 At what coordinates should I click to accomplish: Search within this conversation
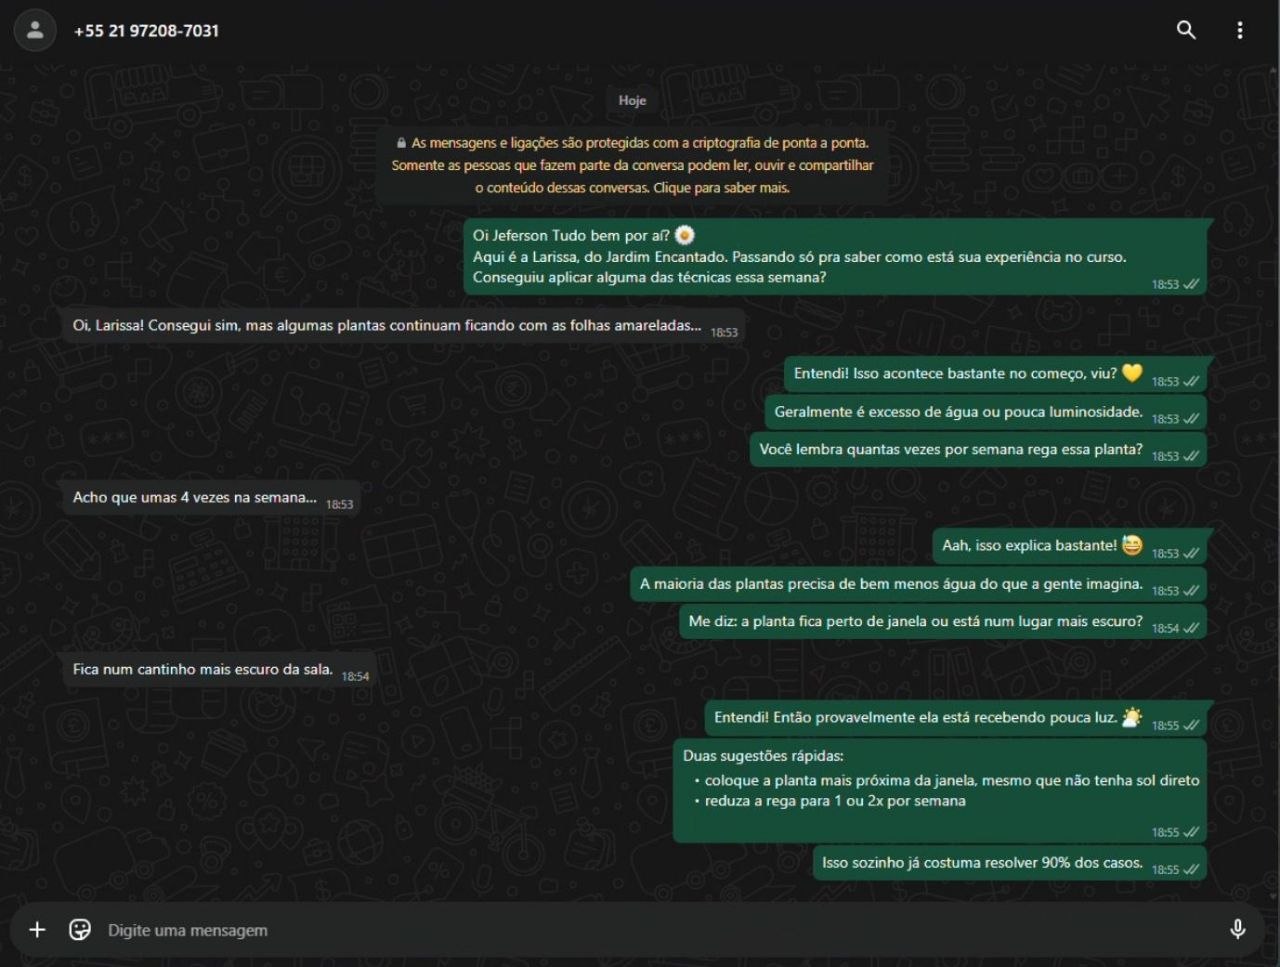(x=1186, y=30)
